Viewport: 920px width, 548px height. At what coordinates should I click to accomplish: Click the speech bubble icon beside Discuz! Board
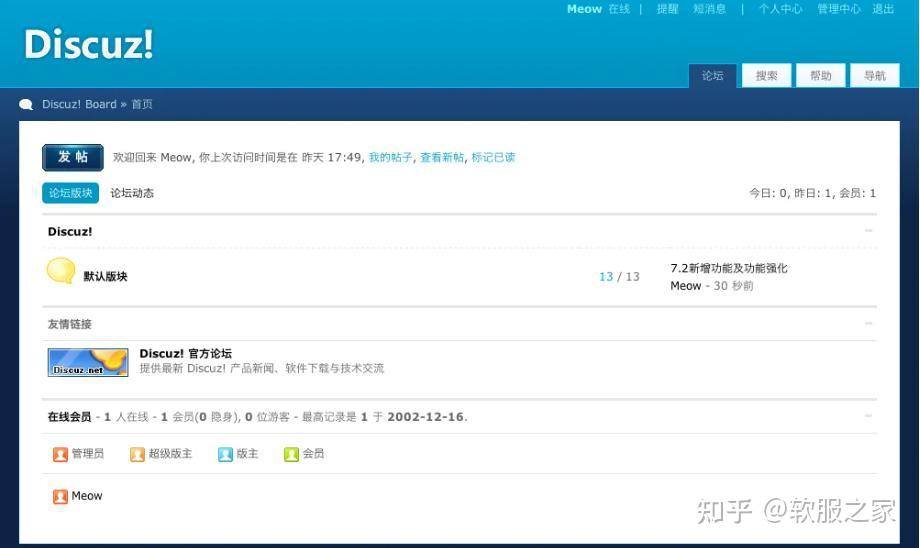tap(26, 104)
